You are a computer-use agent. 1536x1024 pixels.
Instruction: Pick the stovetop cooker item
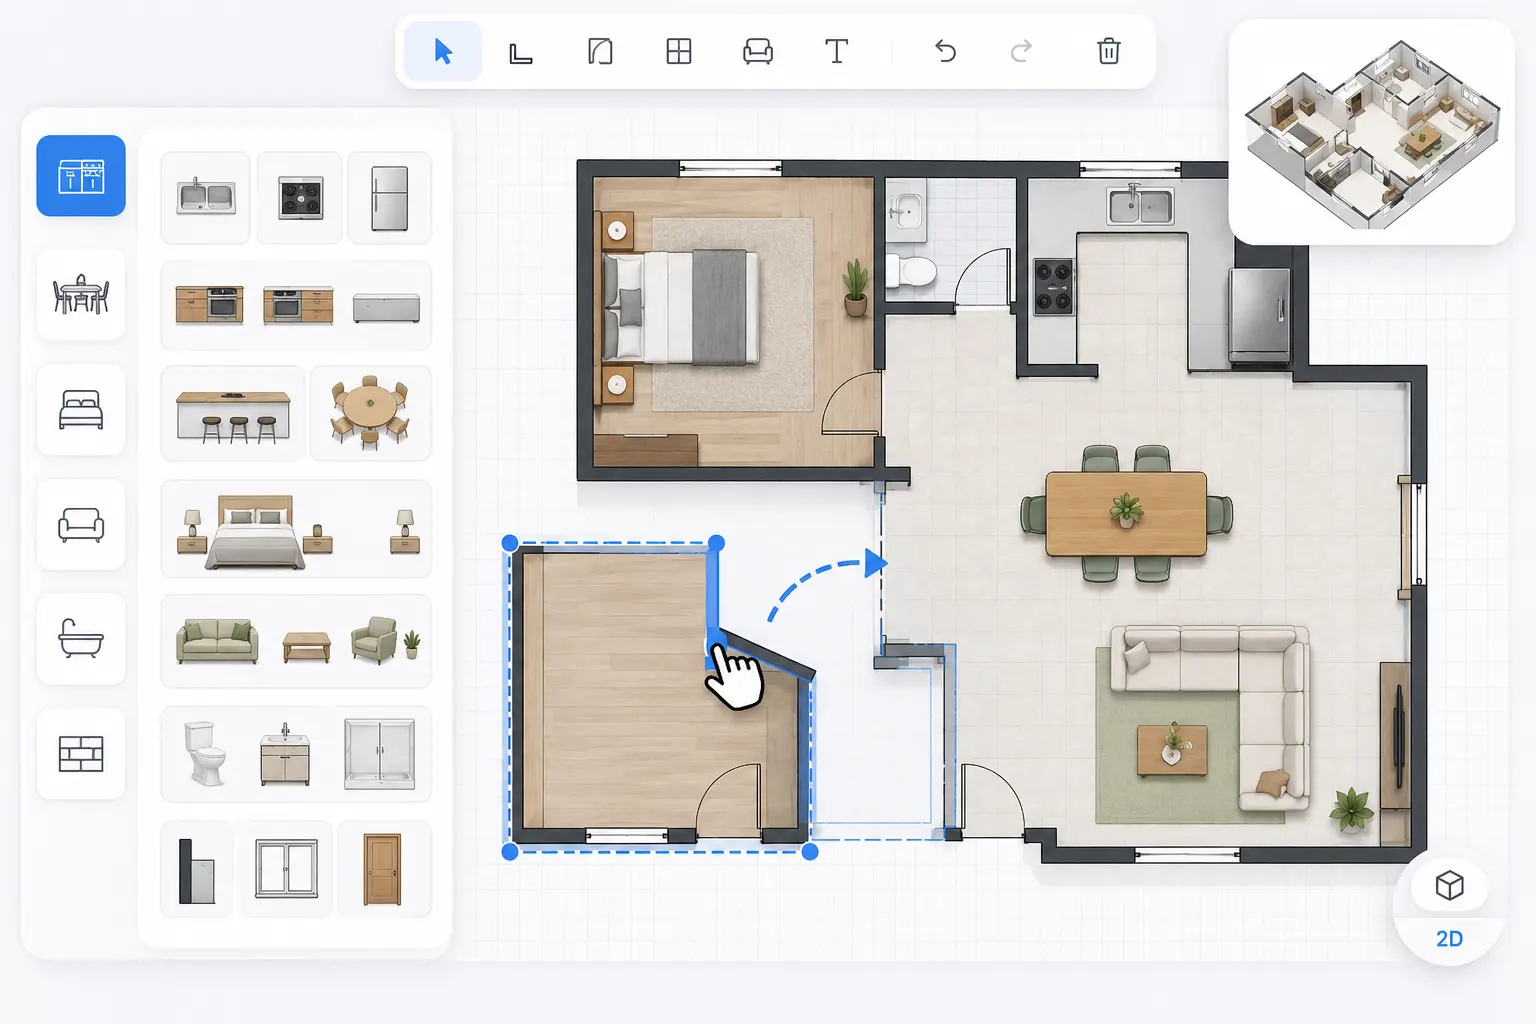pos(300,197)
